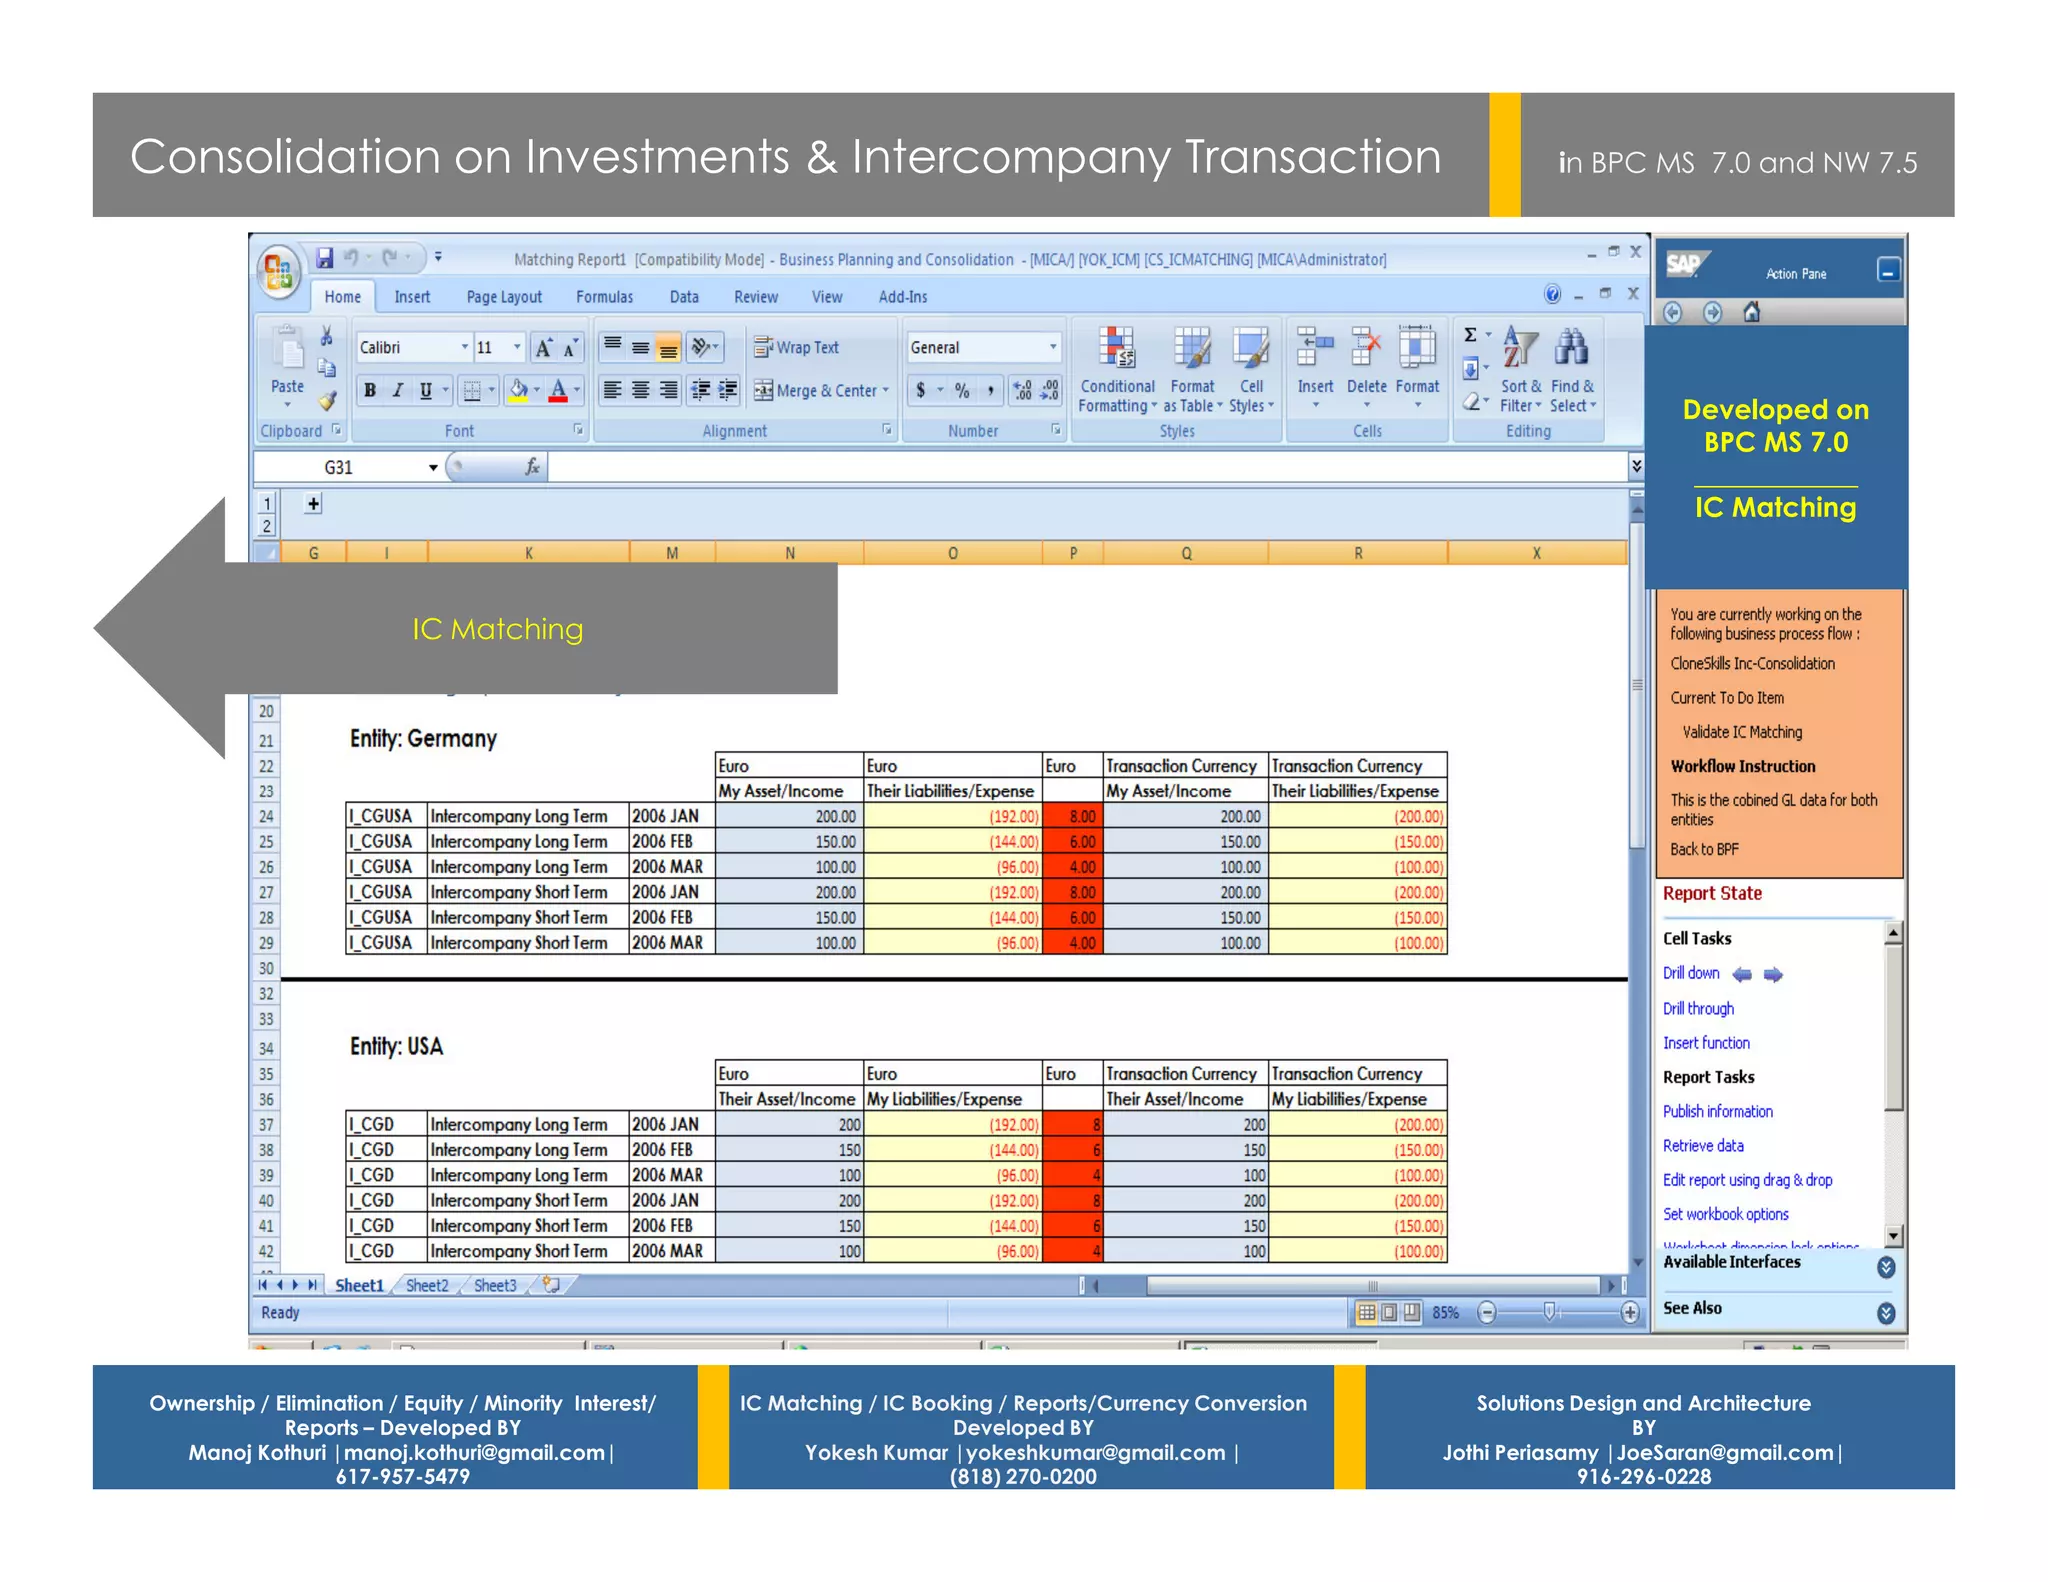The height and width of the screenshot is (1582, 2048).
Task: Open the Insert ribbon tab
Action: pos(412,297)
